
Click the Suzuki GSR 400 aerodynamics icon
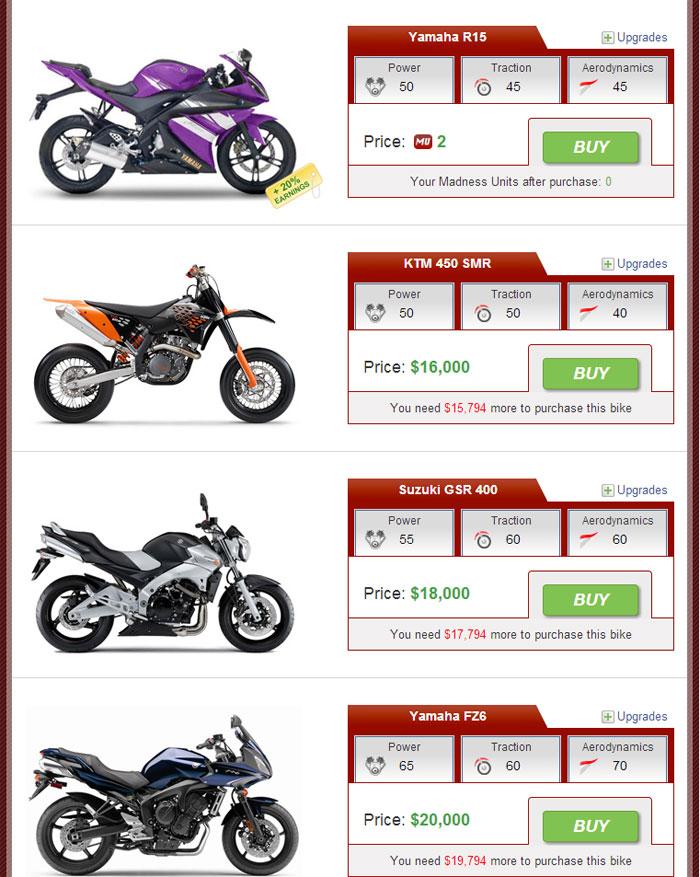(588, 539)
